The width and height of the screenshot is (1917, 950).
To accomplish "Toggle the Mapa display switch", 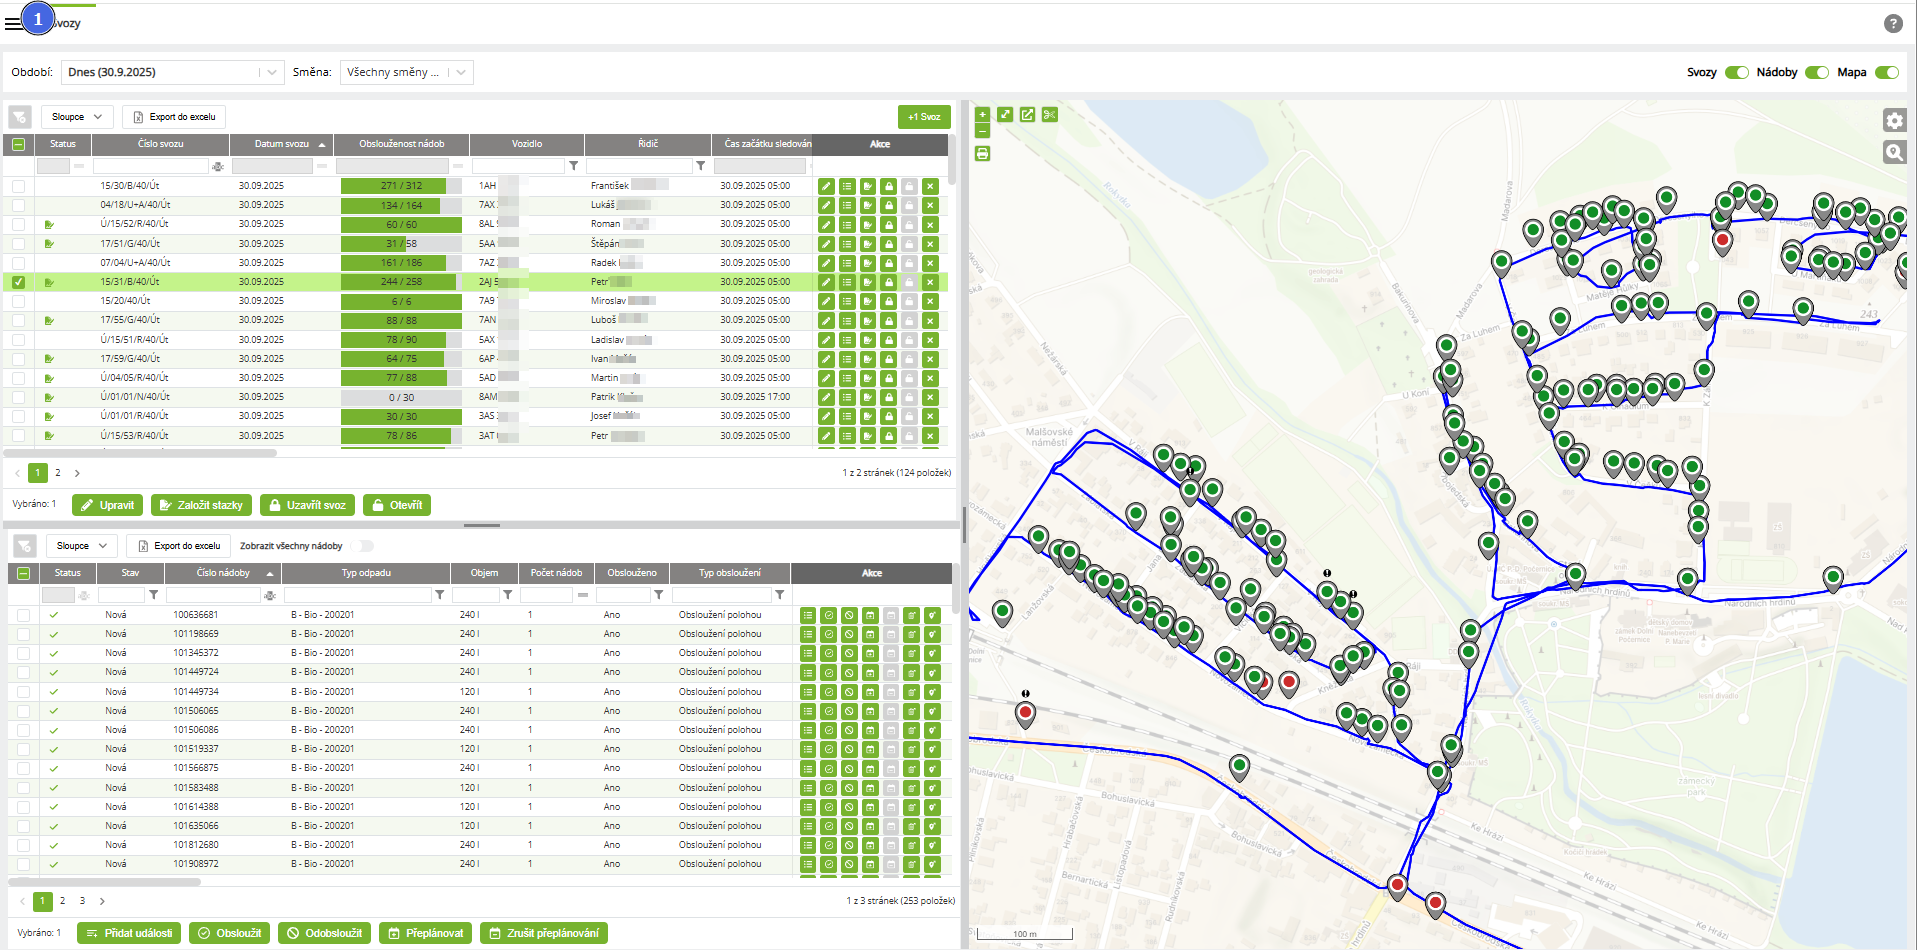I will coord(1886,72).
